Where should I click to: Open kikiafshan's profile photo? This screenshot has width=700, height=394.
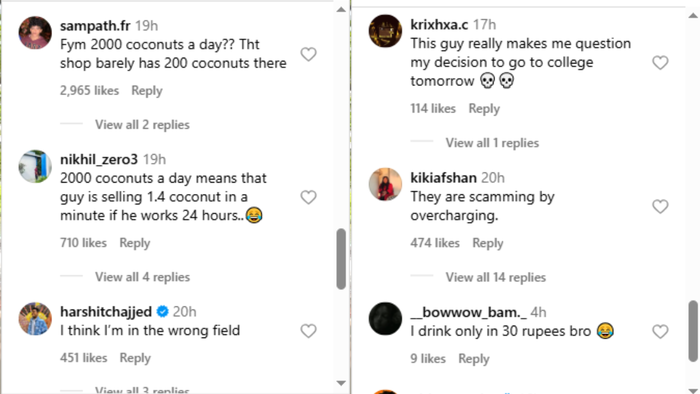coord(385,184)
